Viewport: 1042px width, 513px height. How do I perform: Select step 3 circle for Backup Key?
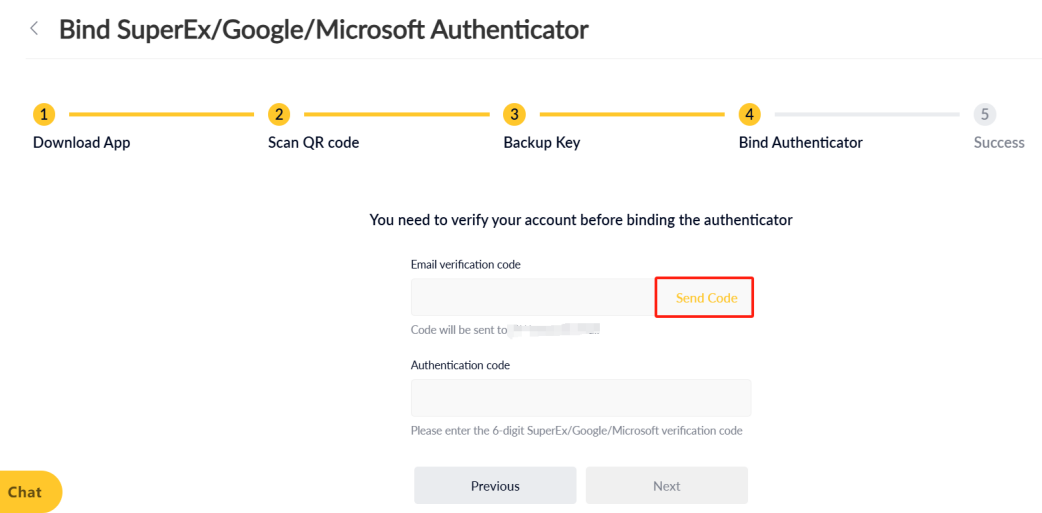point(514,114)
